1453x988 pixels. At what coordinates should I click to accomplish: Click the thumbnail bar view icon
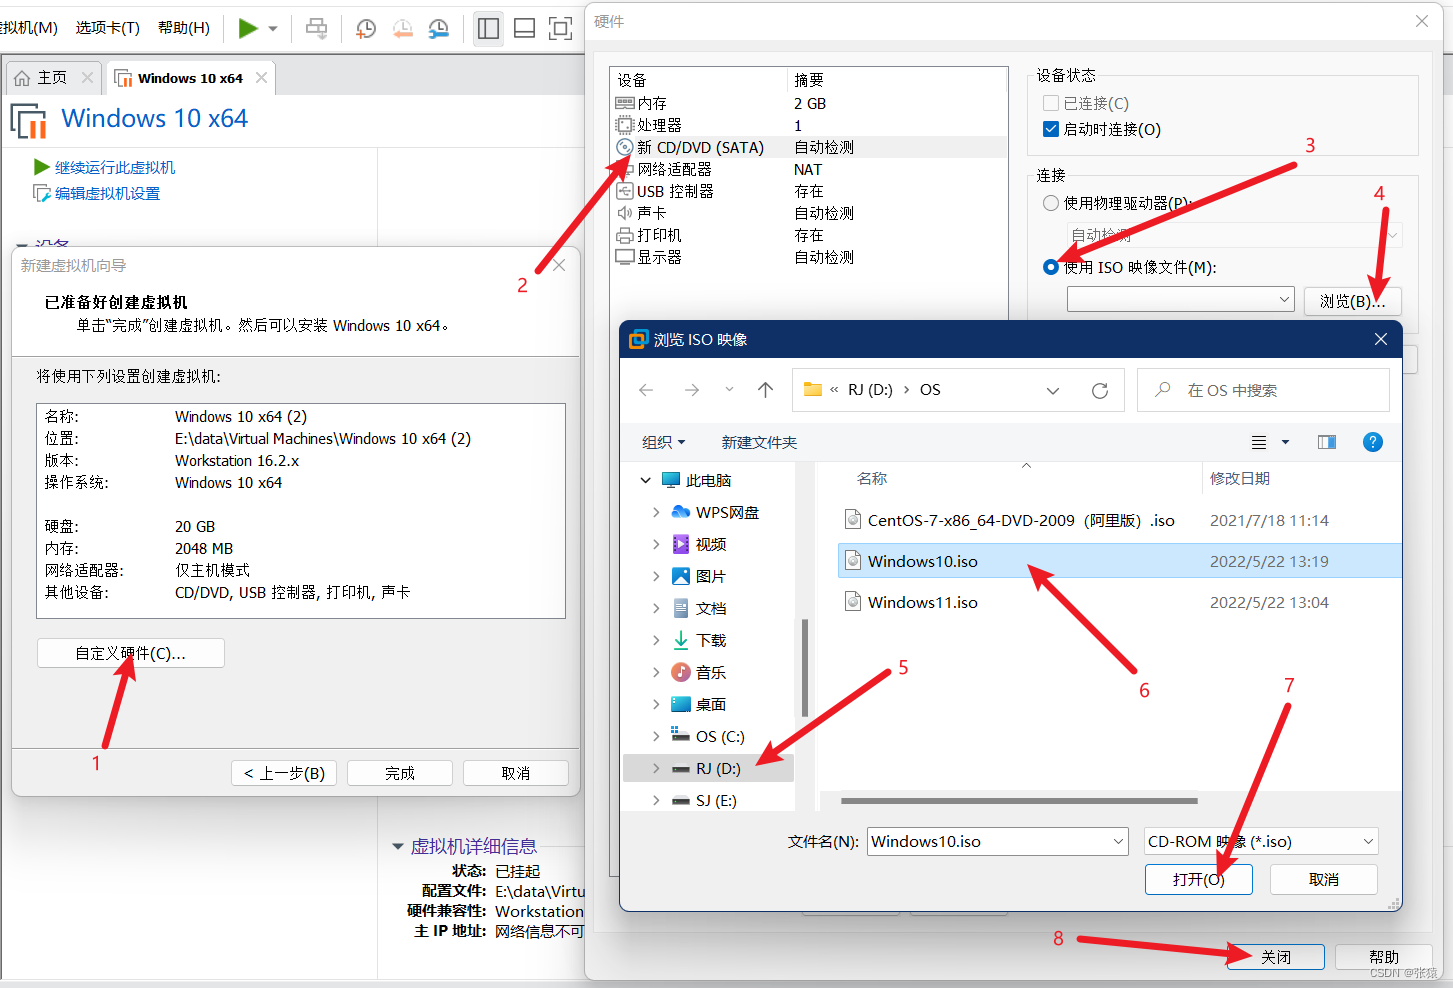pos(524,28)
